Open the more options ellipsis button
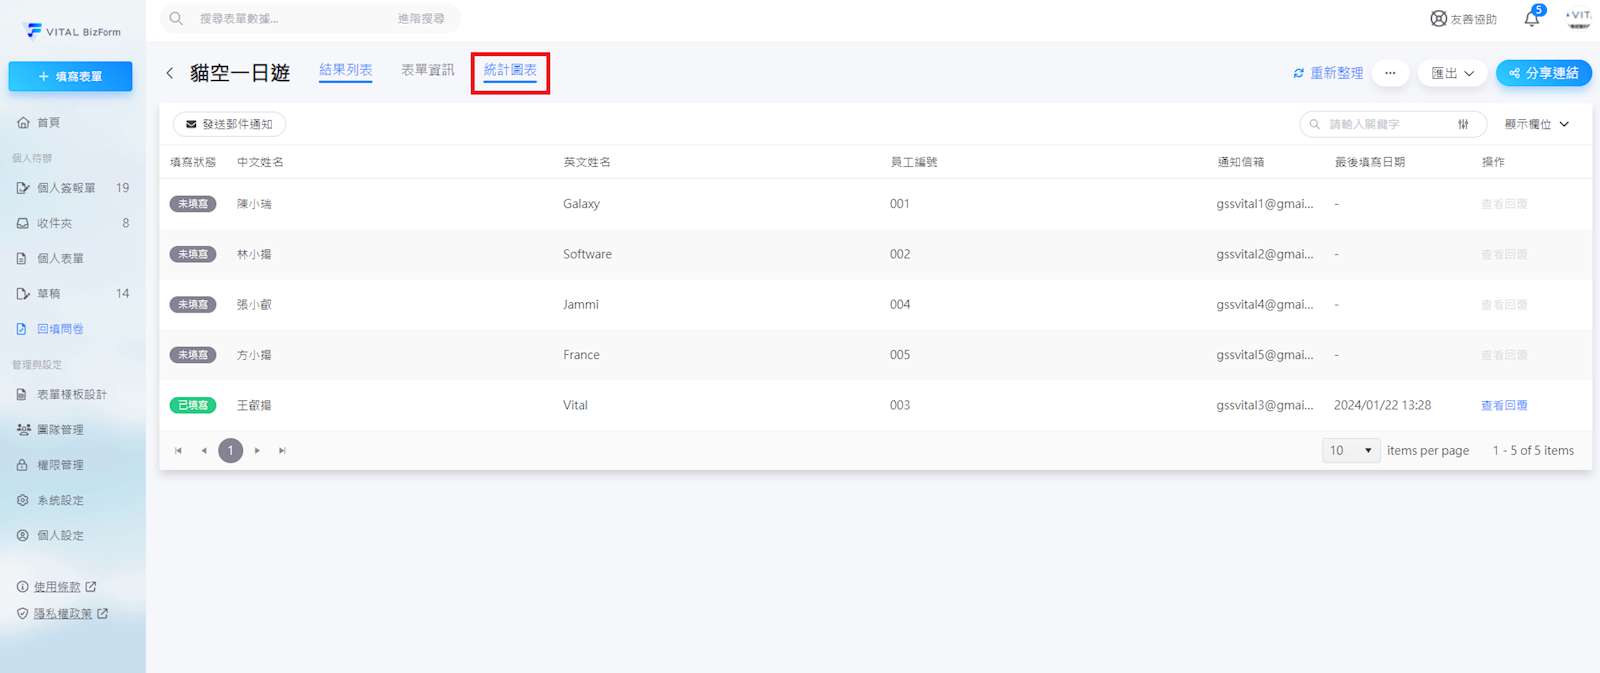Viewport: 1600px width, 673px height. [x=1390, y=73]
